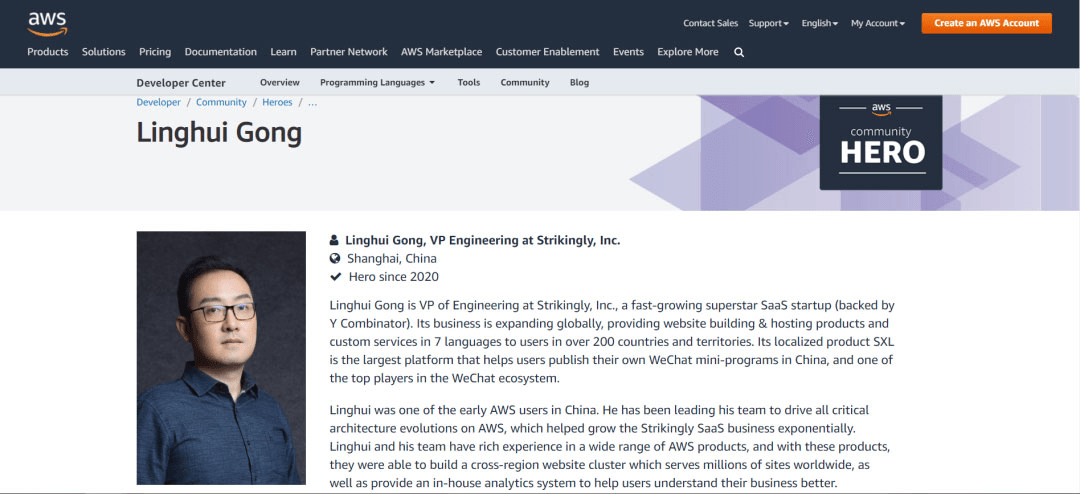Click the Developer breadcrumb link
Image resolution: width=1080 pixels, height=494 pixels.
pos(158,102)
